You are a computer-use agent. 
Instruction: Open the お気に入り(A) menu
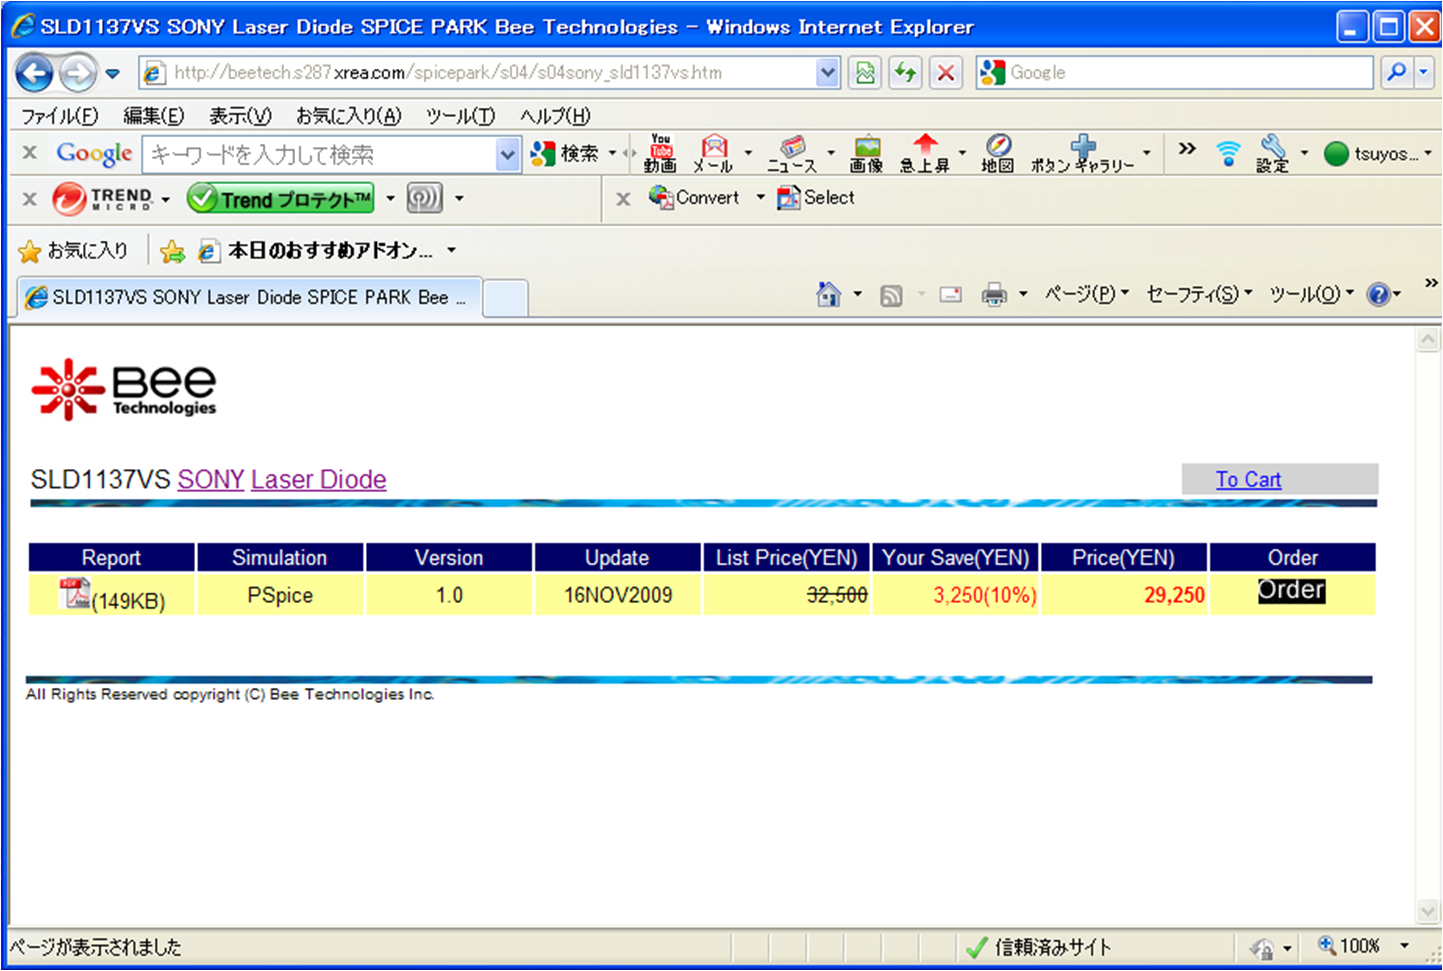point(348,116)
